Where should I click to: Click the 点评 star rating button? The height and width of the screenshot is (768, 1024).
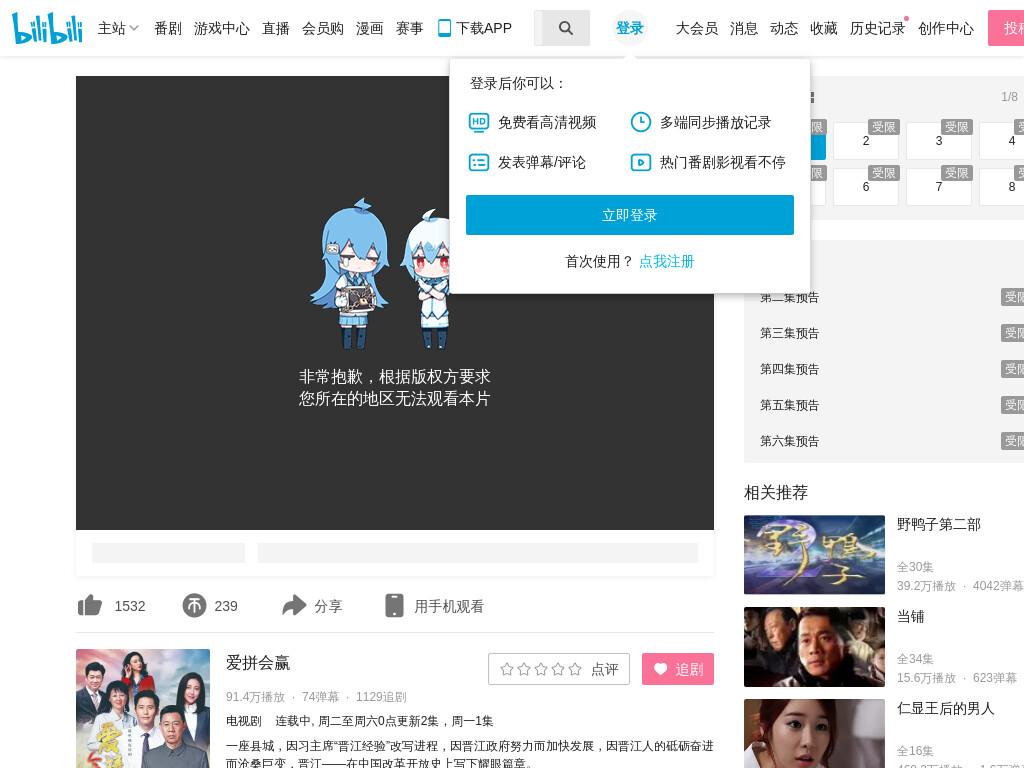[559, 669]
